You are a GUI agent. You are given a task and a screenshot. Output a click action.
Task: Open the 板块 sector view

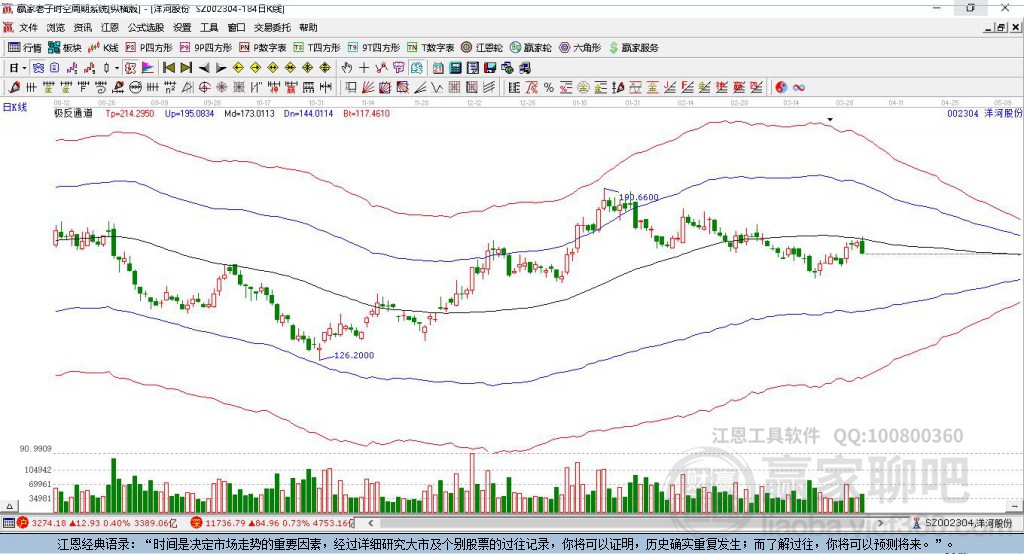pyautogui.click(x=64, y=48)
